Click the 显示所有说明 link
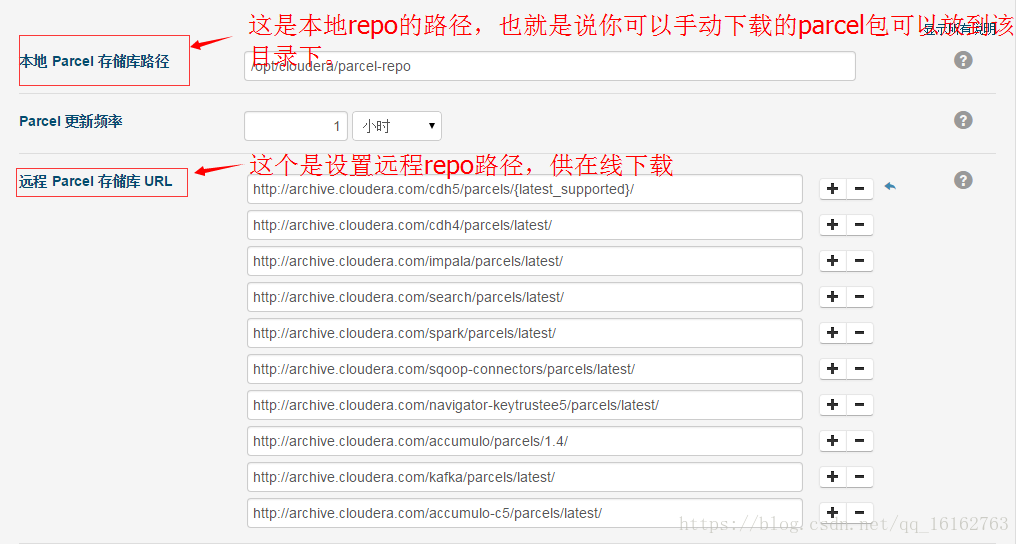 (x=960, y=29)
